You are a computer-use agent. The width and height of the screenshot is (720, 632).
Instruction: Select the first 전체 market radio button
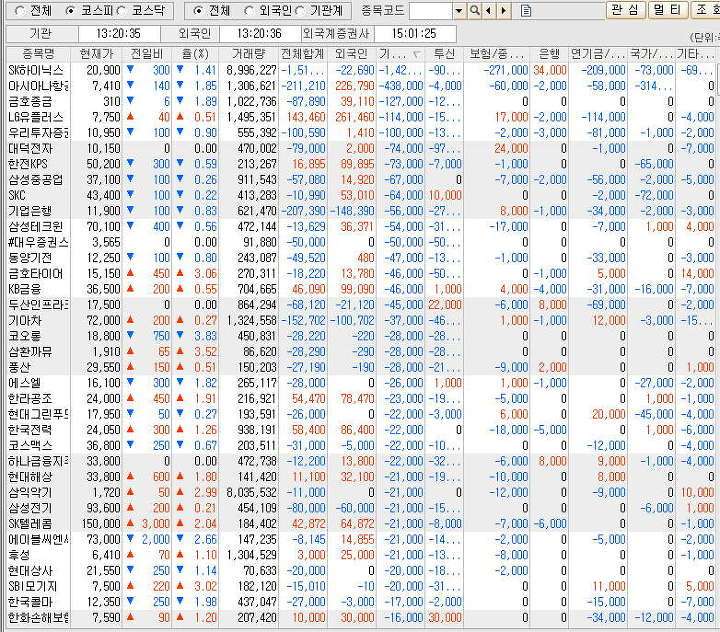click(x=20, y=11)
